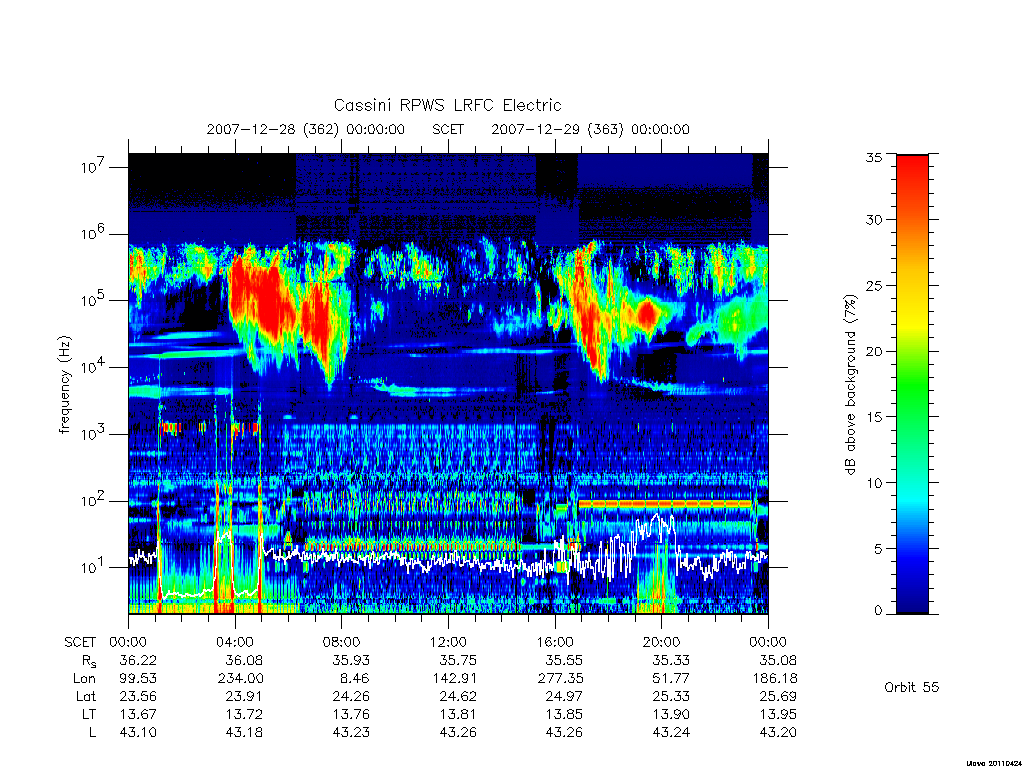This screenshot has width=1024, height=768.
Task: Click the Rs value 35.75
Action: [458, 660]
